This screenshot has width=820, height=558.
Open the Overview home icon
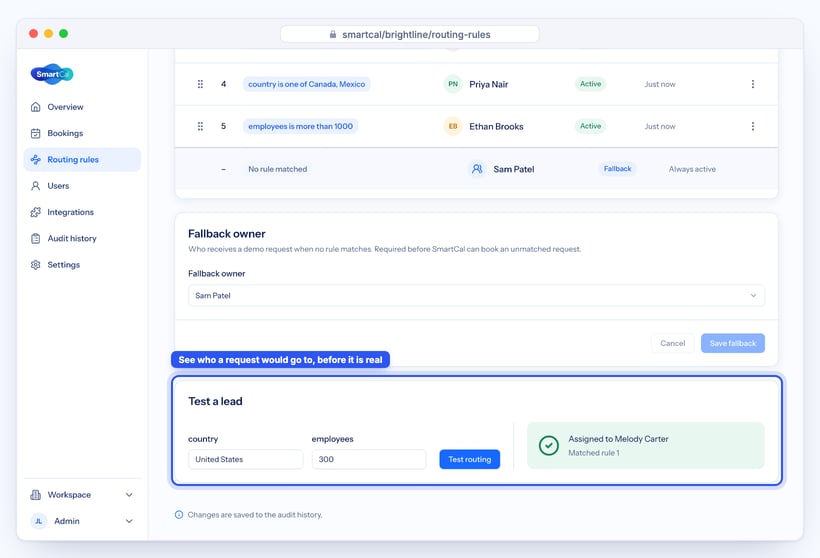[36, 107]
